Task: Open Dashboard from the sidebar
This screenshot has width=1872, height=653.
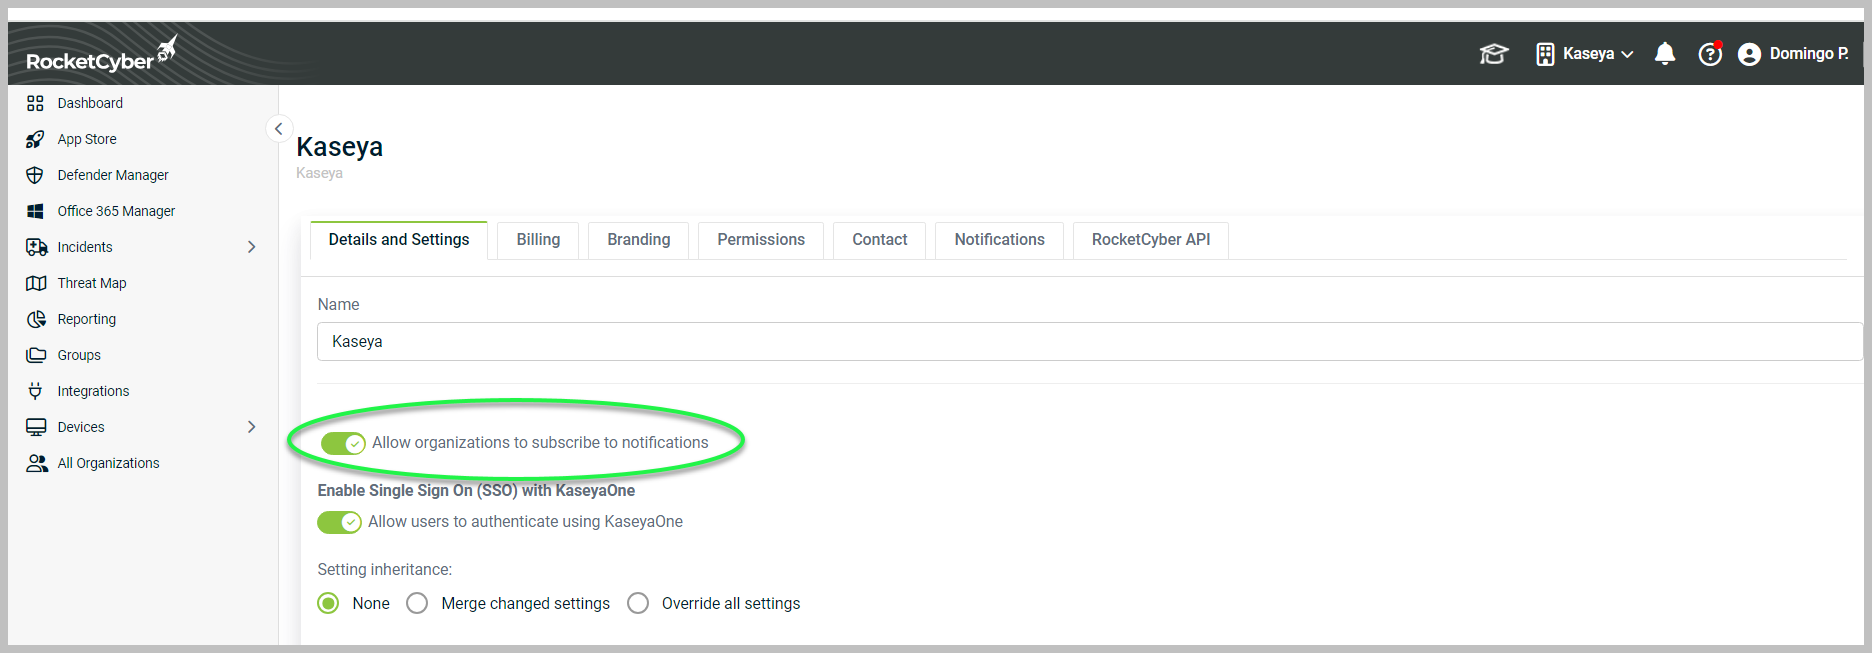Action: pos(90,103)
